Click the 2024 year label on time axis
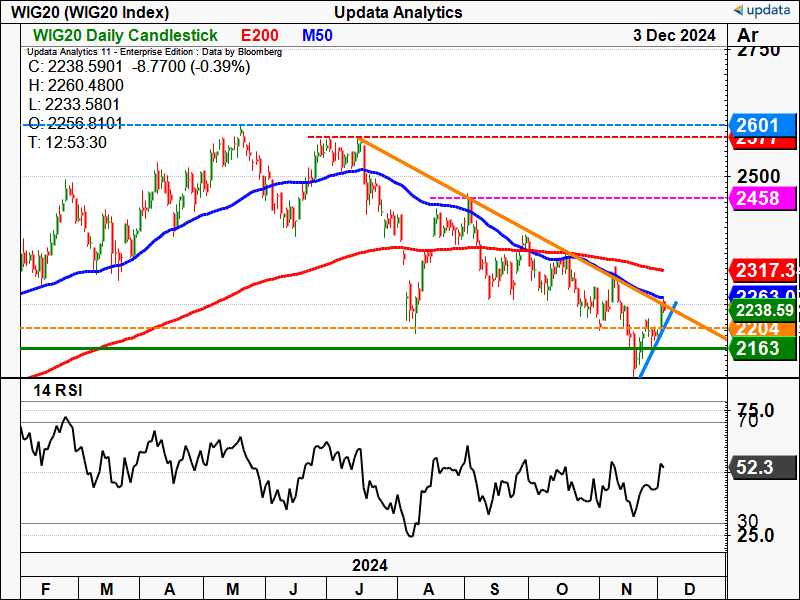The width and height of the screenshot is (800, 600). coord(370,565)
